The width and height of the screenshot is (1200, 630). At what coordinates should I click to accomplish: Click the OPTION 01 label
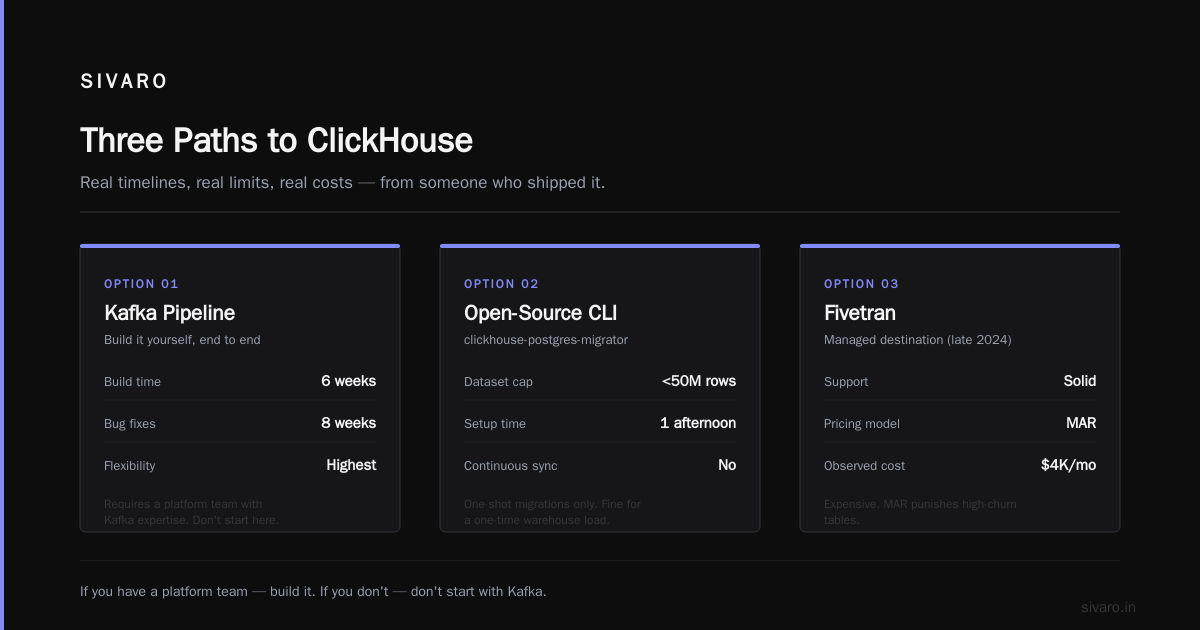pyautogui.click(x=141, y=284)
